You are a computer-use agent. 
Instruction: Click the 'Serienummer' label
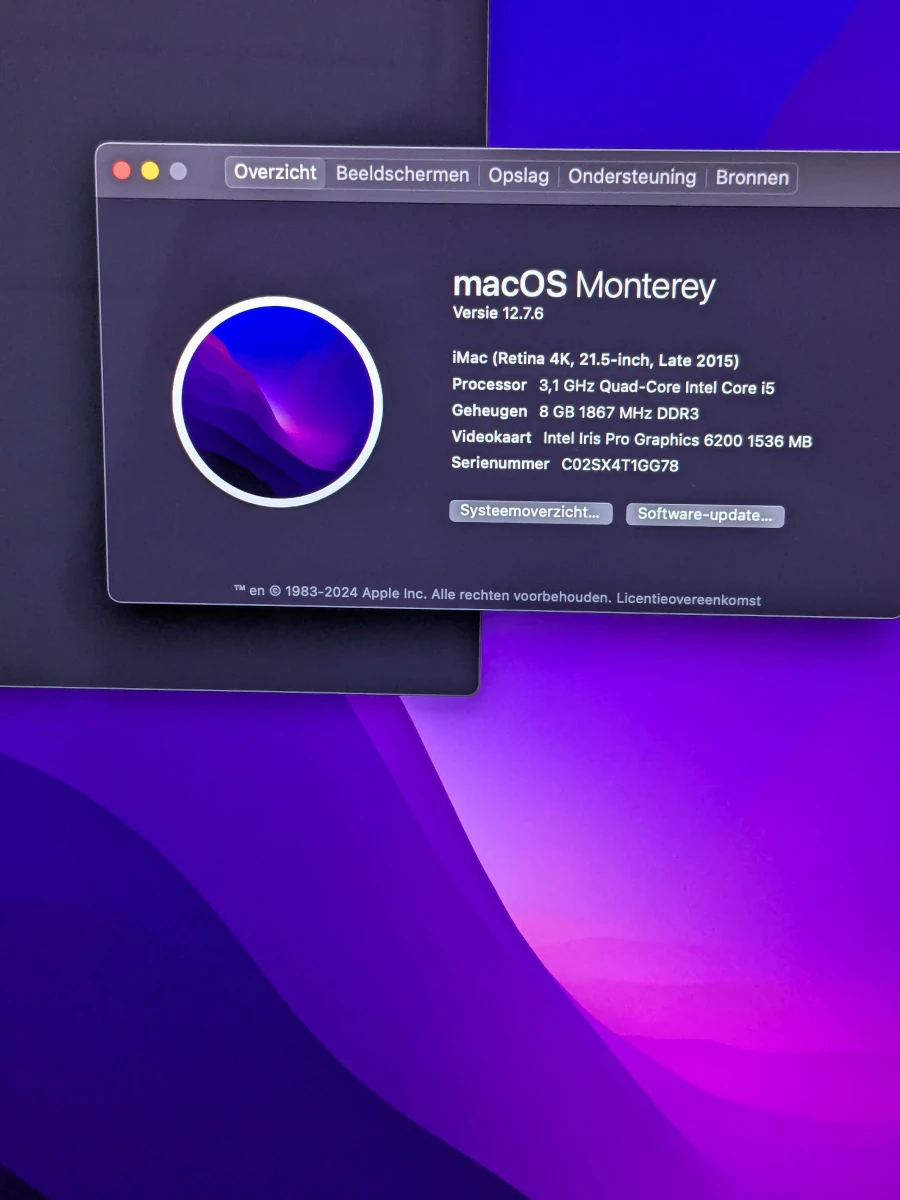501,463
